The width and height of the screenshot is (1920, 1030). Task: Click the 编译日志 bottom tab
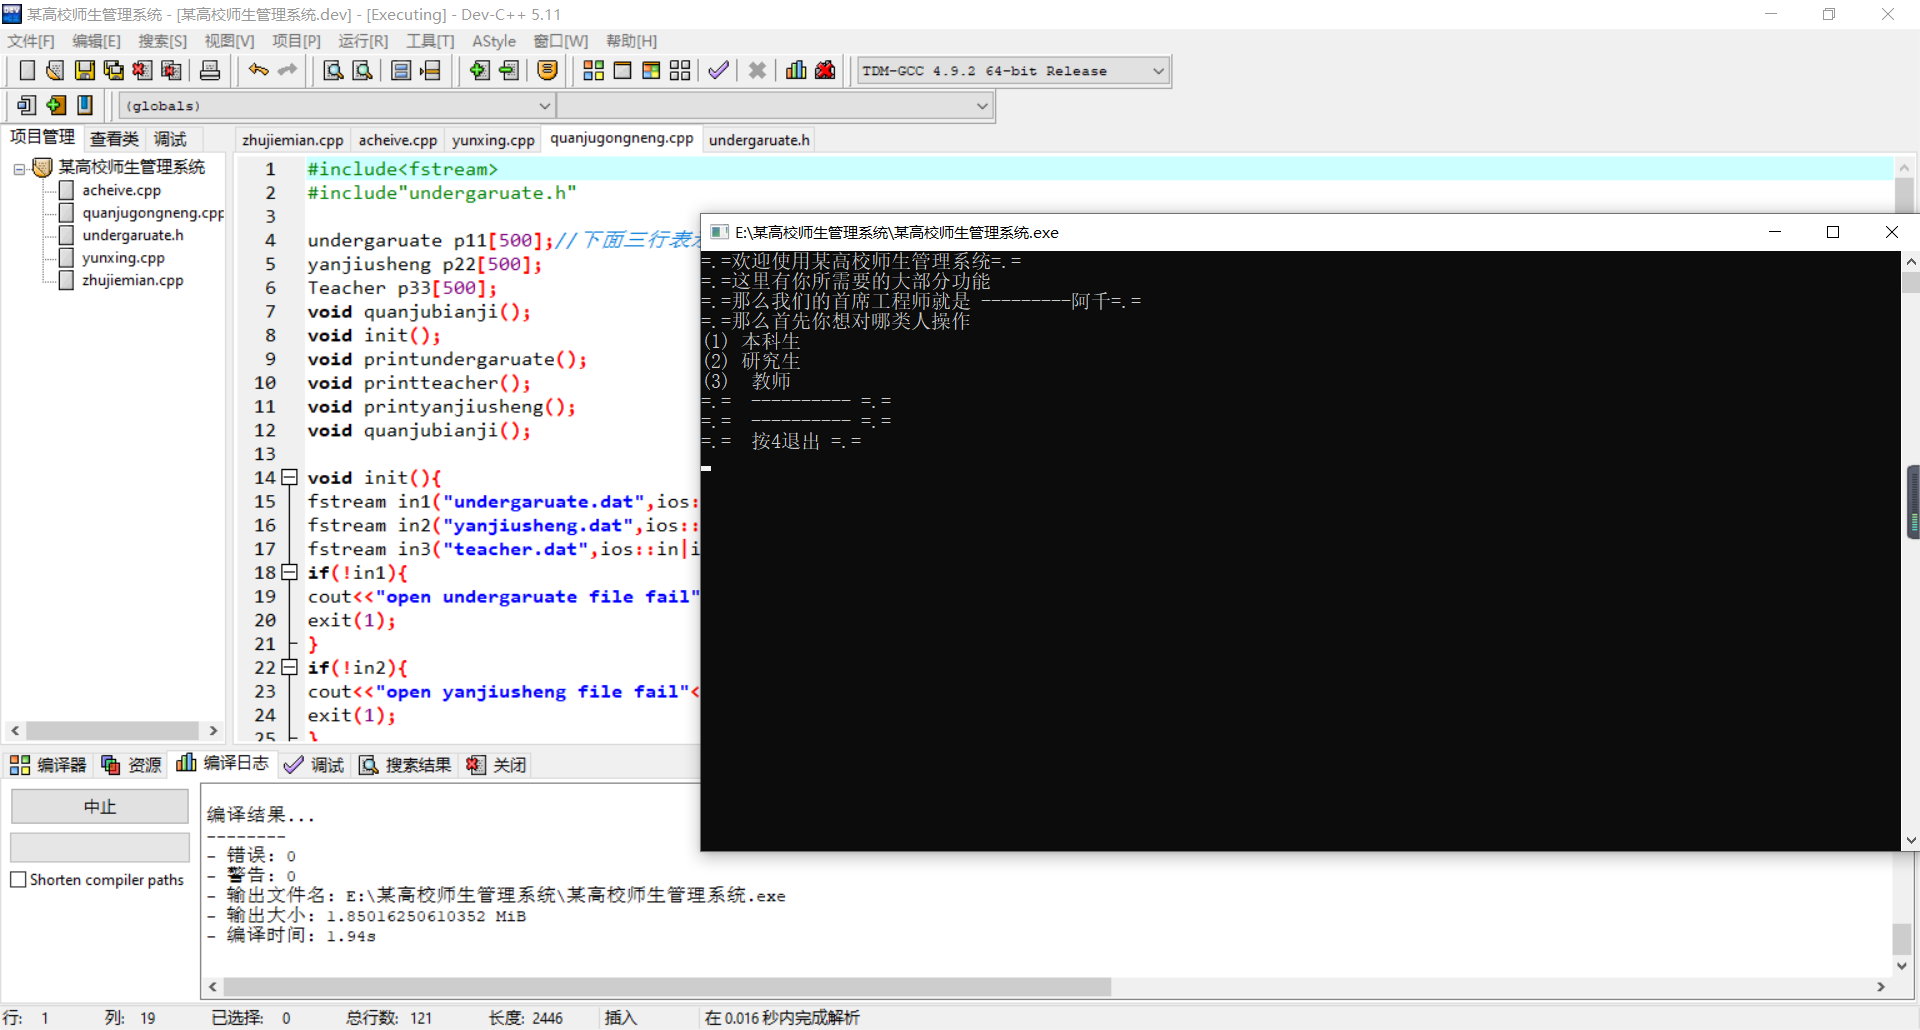[x=223, y=764]
